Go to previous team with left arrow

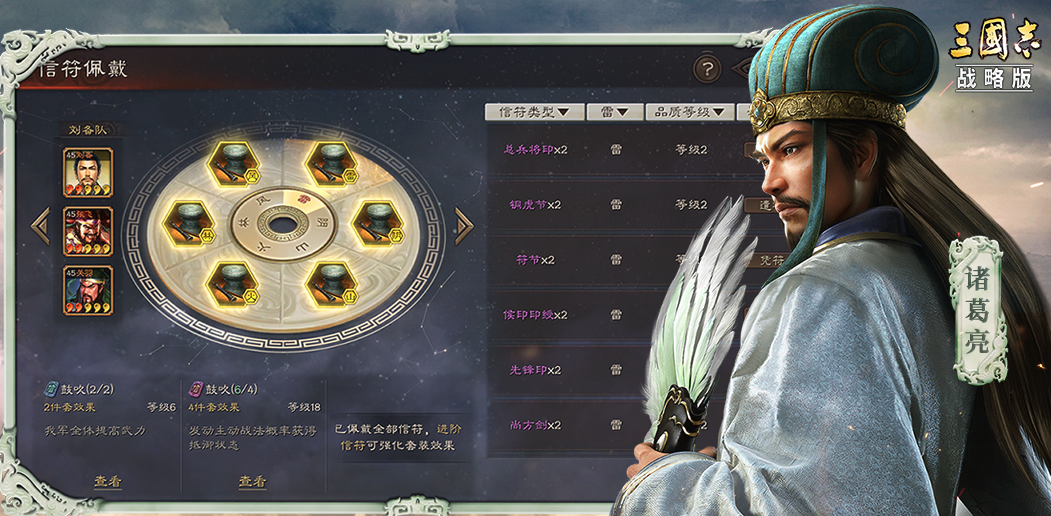[40, 225]
